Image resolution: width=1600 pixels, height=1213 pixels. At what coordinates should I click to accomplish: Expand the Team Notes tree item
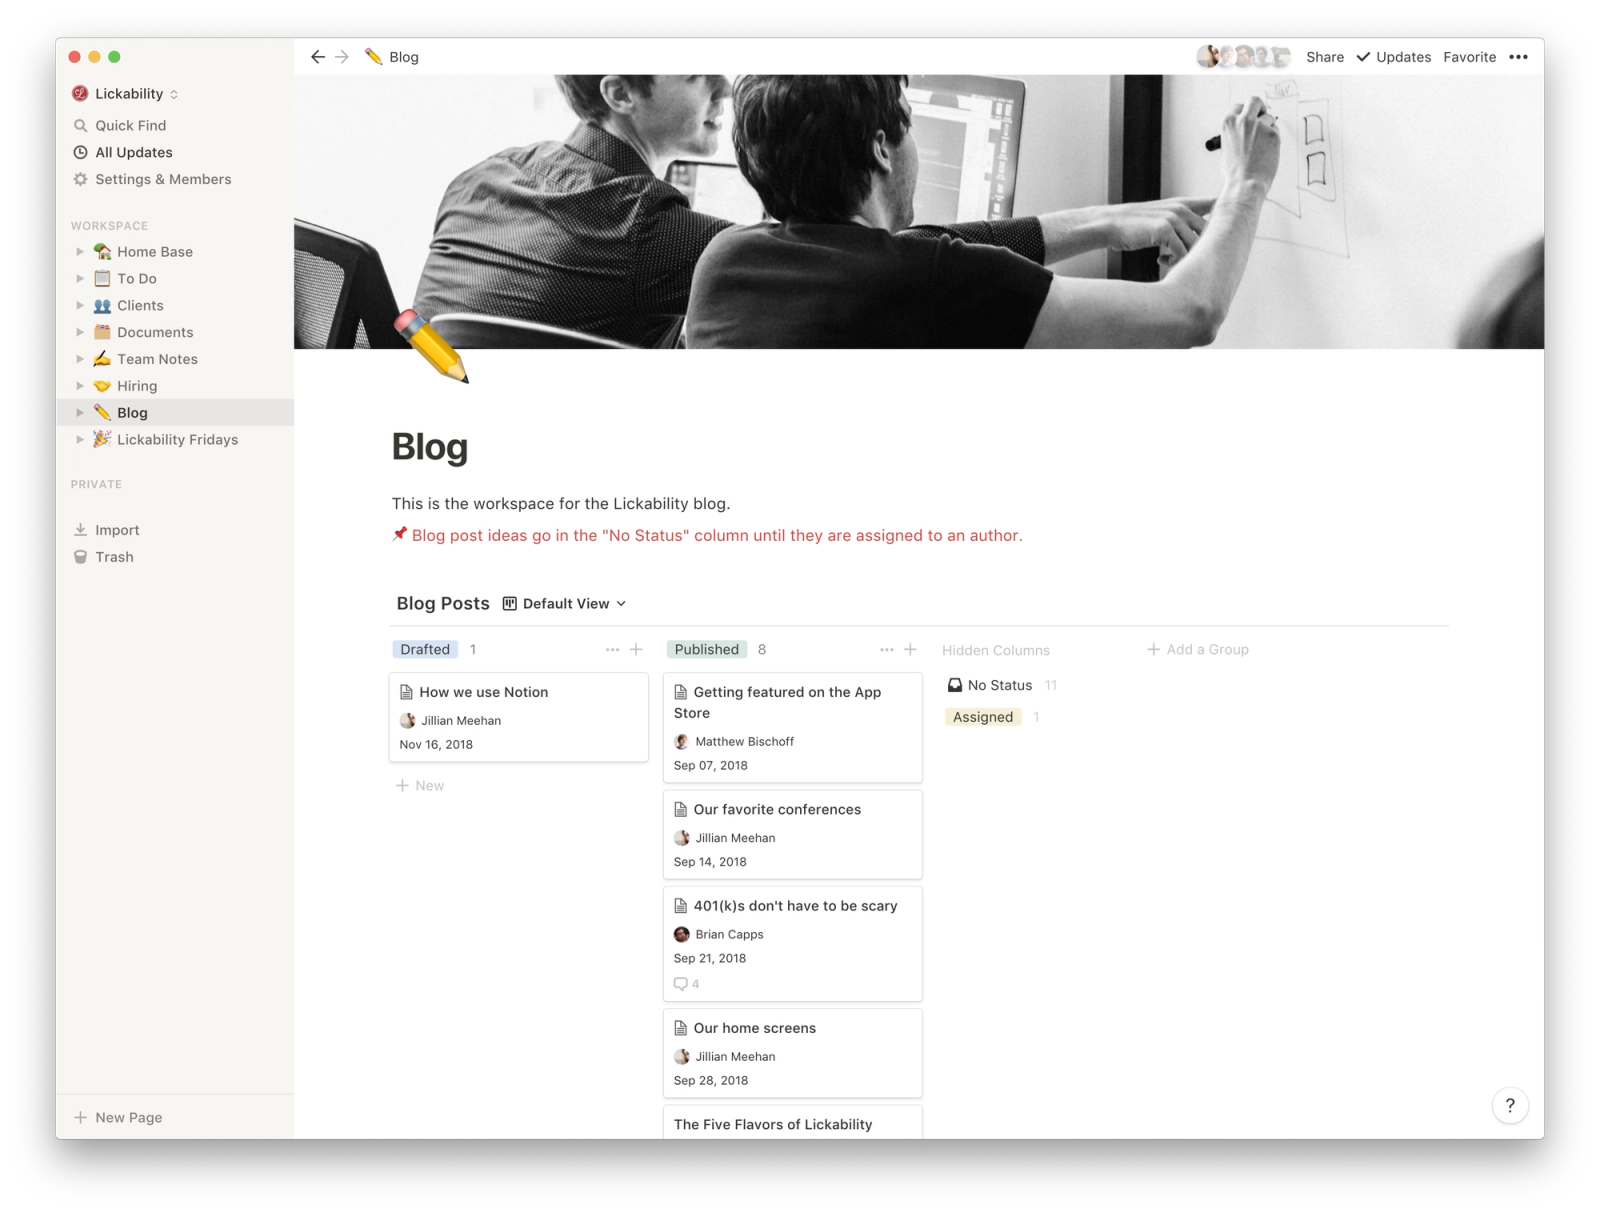(x=80, y=359)
